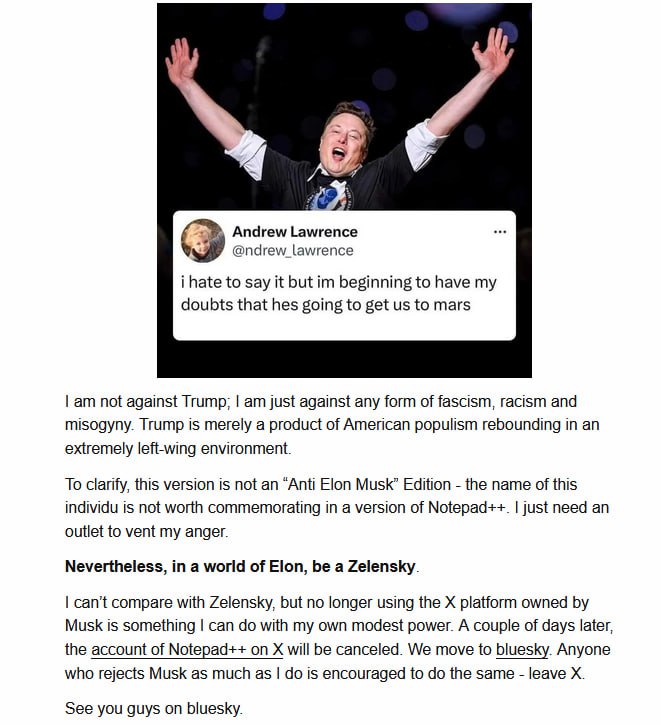
Task: Click the photo of the man with raised arms
Action: click(344, 110)
